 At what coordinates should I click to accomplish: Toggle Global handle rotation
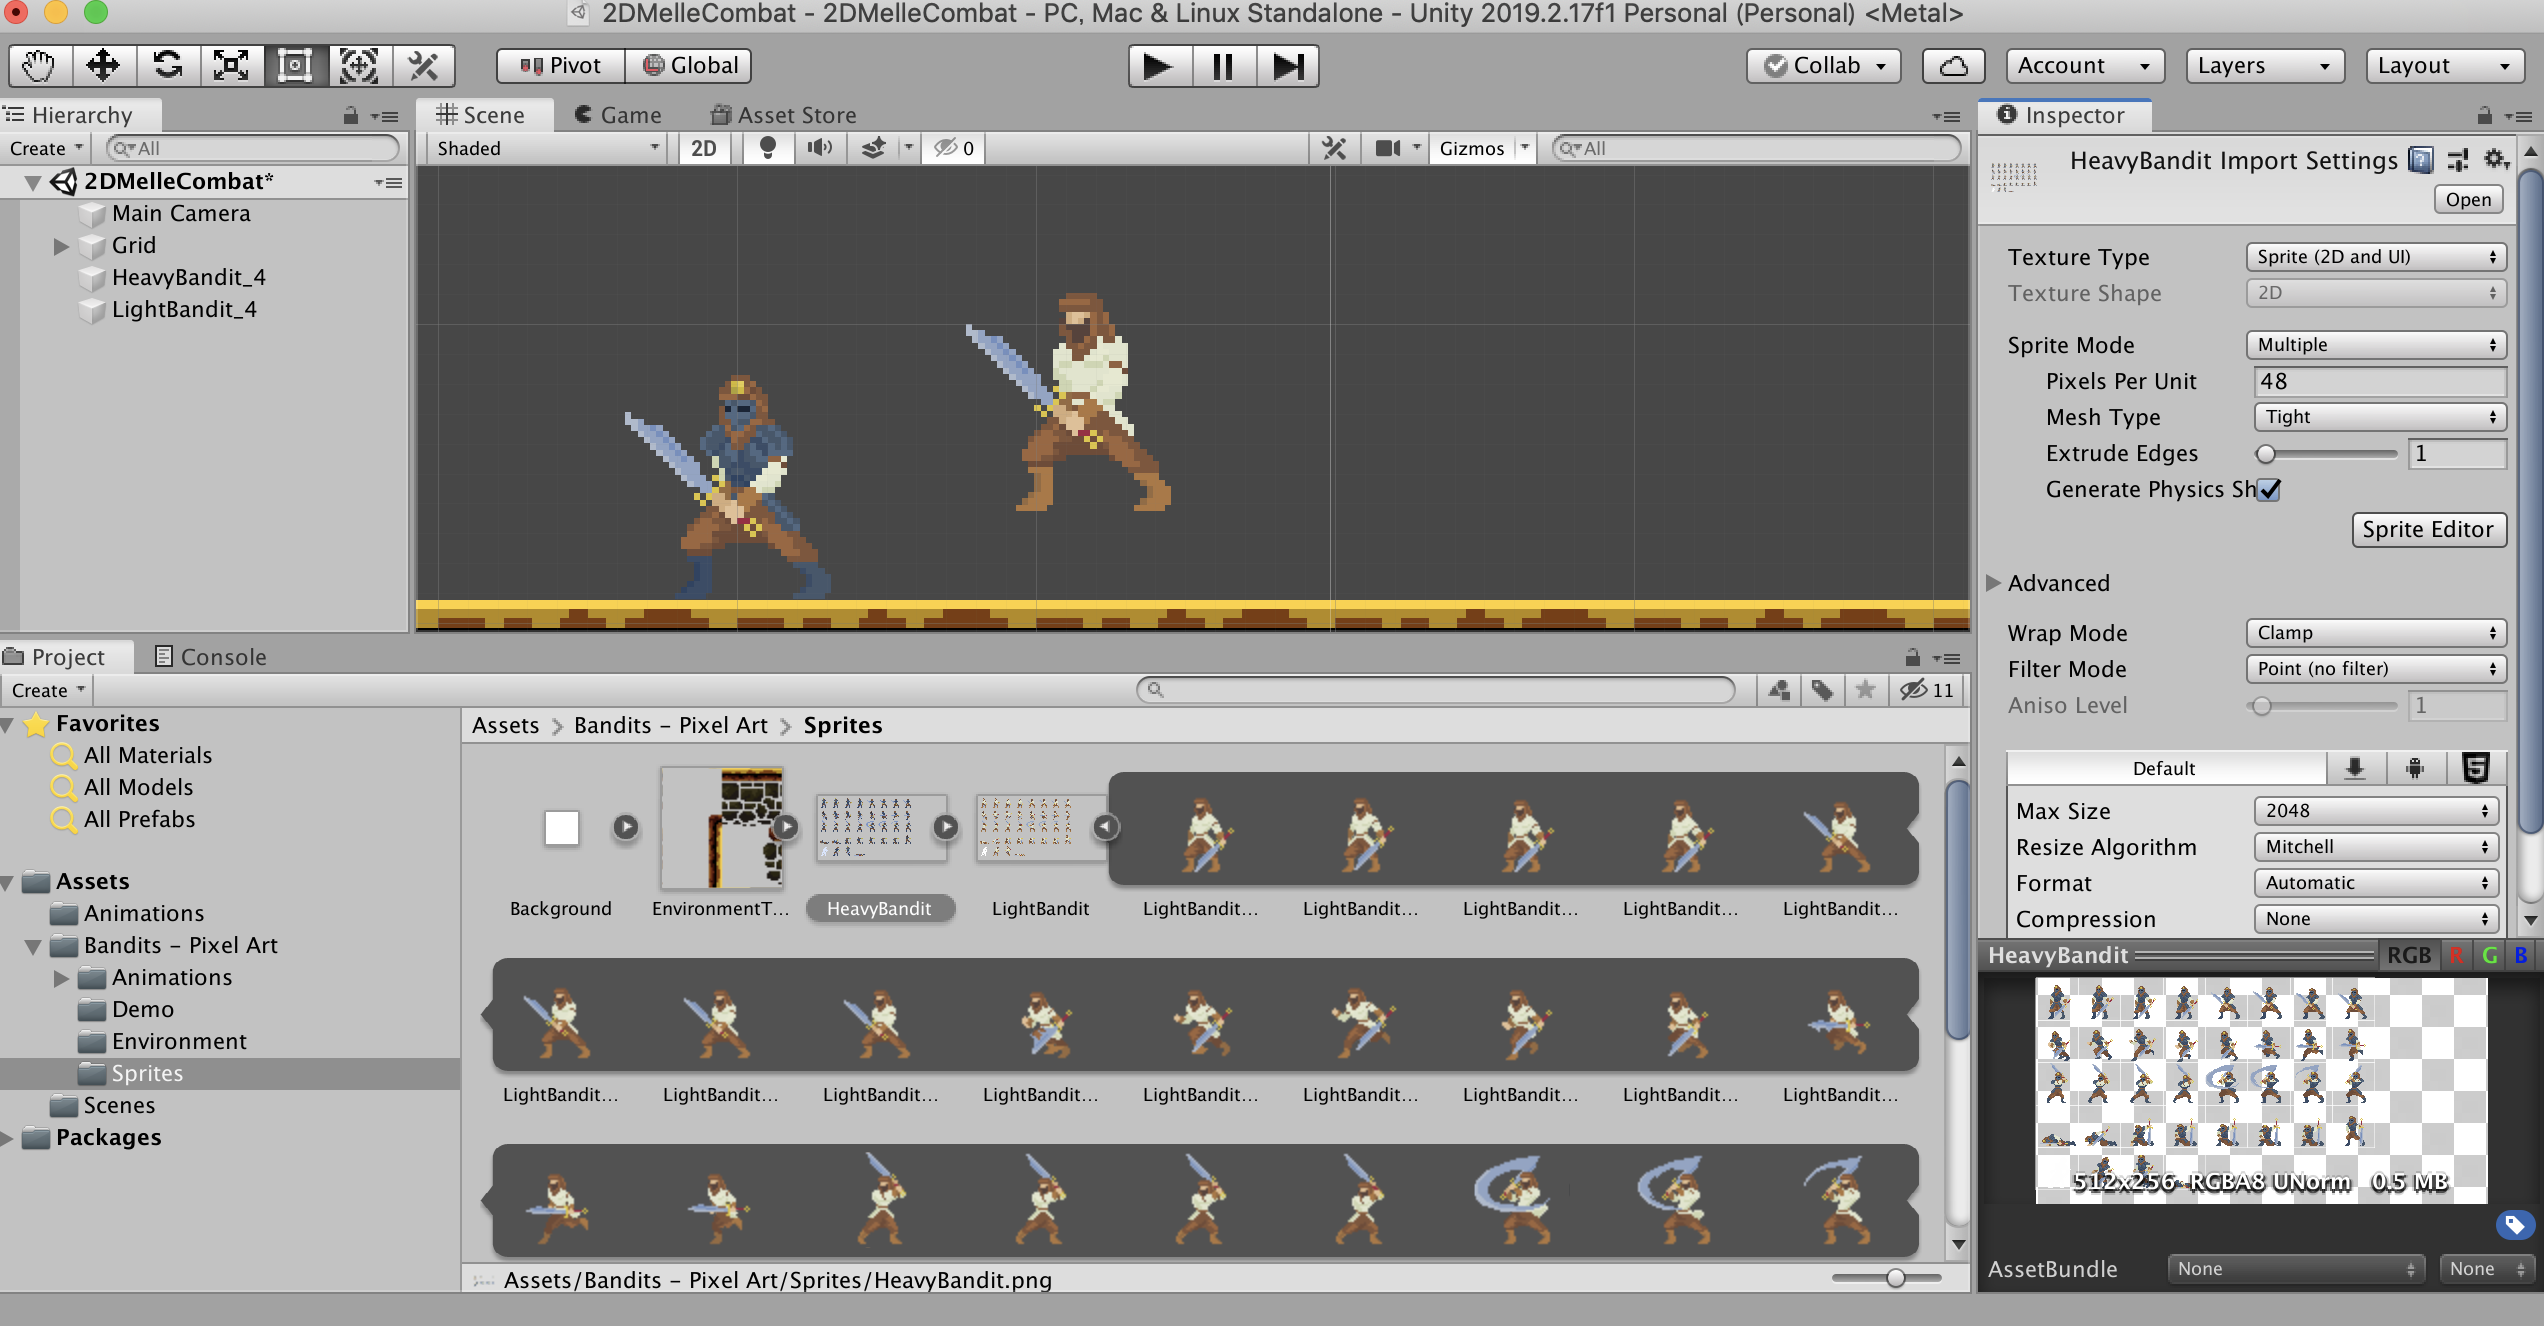coord(689,66)
